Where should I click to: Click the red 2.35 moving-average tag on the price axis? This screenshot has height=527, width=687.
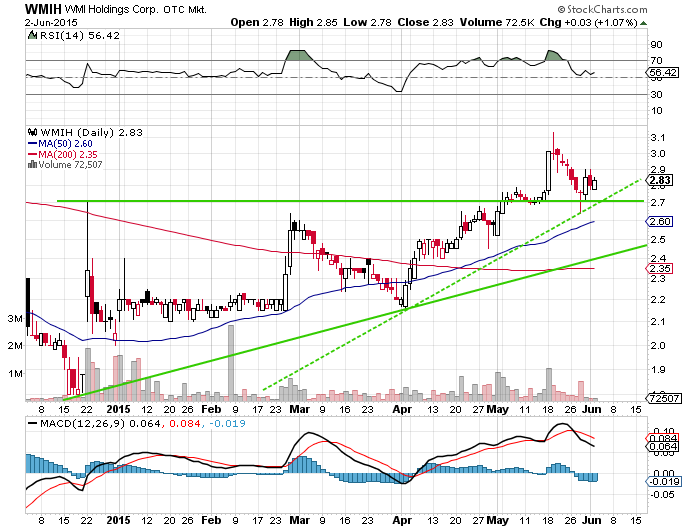pyautogui.click(x=660, y=269)
